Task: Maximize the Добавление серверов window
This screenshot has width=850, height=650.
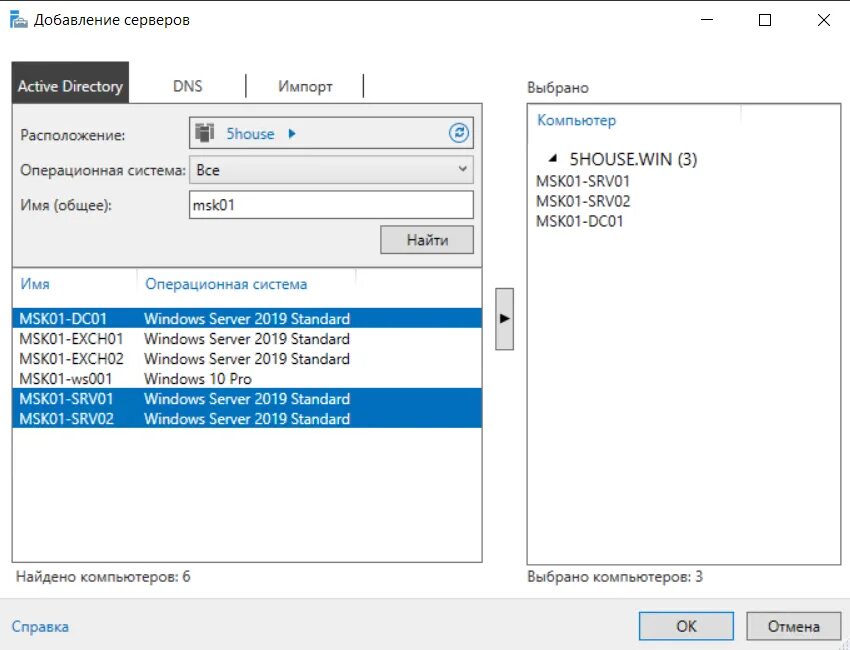Action: pyautogui.click(x=765, y=20)
